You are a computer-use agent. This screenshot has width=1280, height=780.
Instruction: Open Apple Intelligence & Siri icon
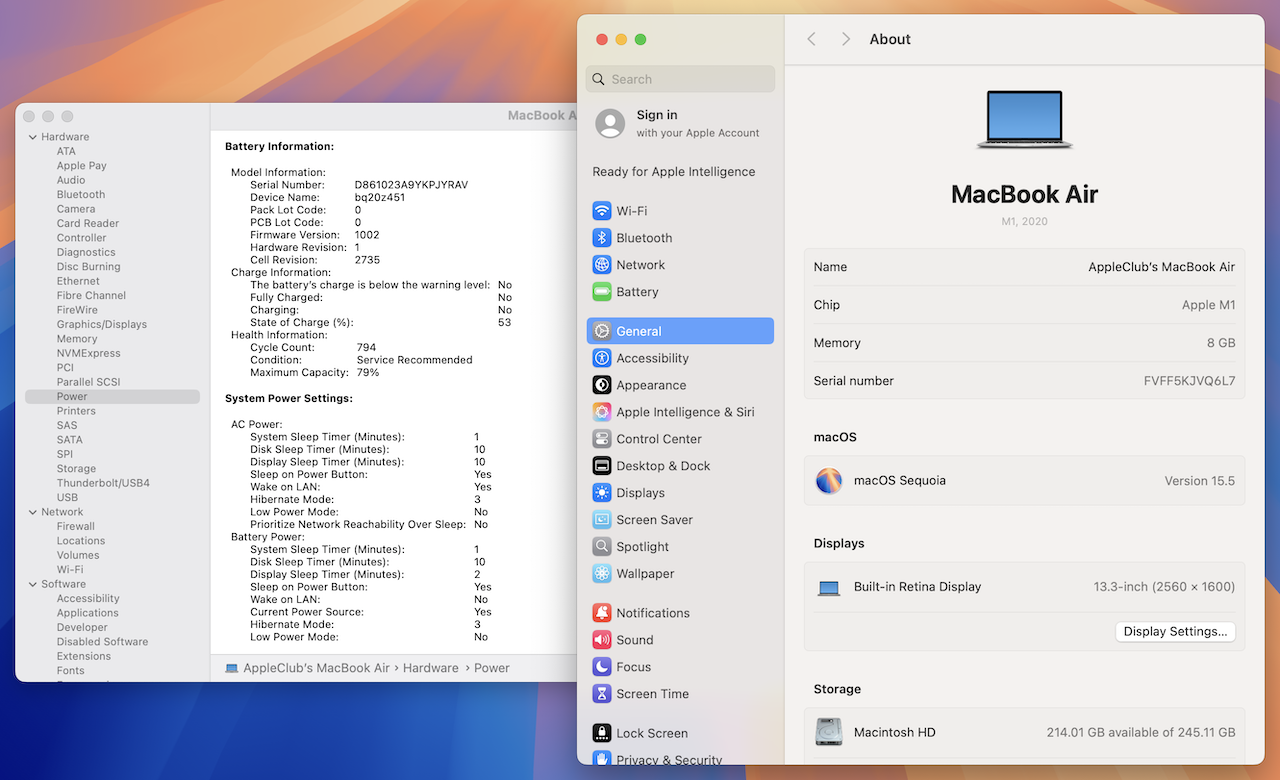601,412
